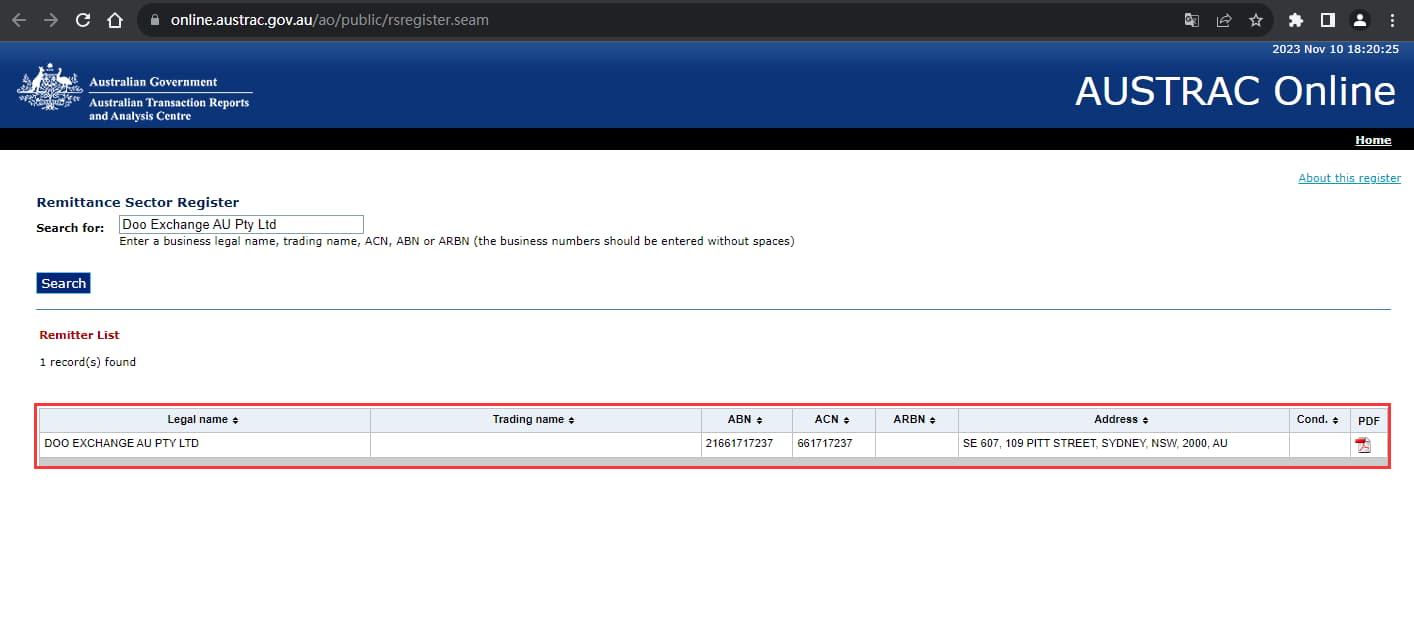The width and height of the screenshot is (1414, 618).
Task: Go back with the browser back arrow
Action: click(19, 20)
